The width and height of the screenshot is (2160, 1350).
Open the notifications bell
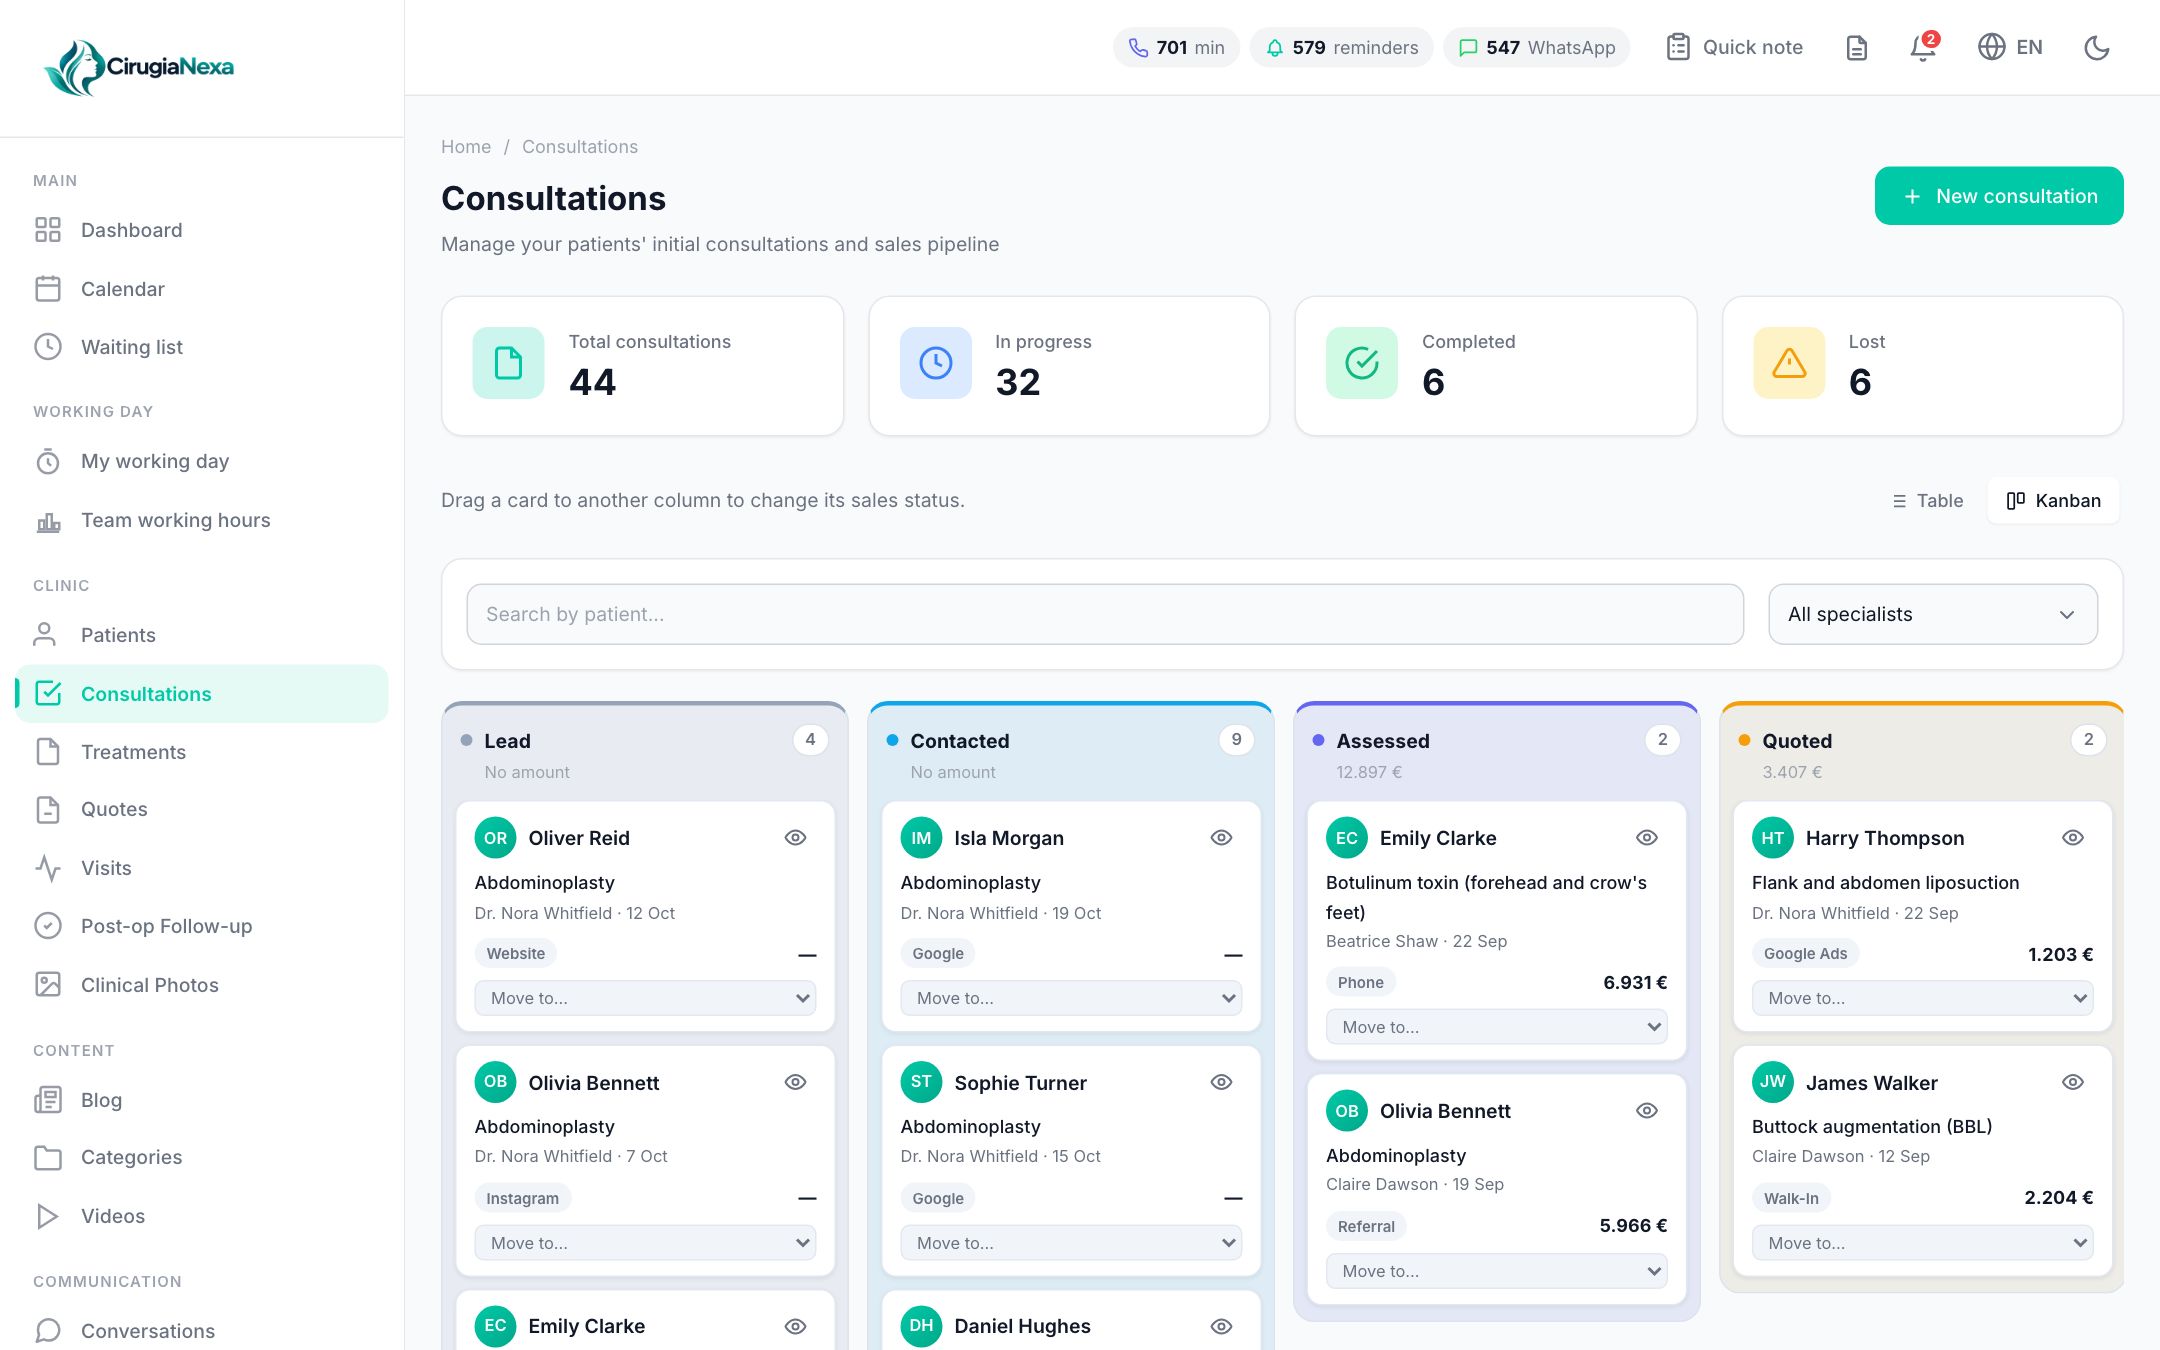(1922, 47)
